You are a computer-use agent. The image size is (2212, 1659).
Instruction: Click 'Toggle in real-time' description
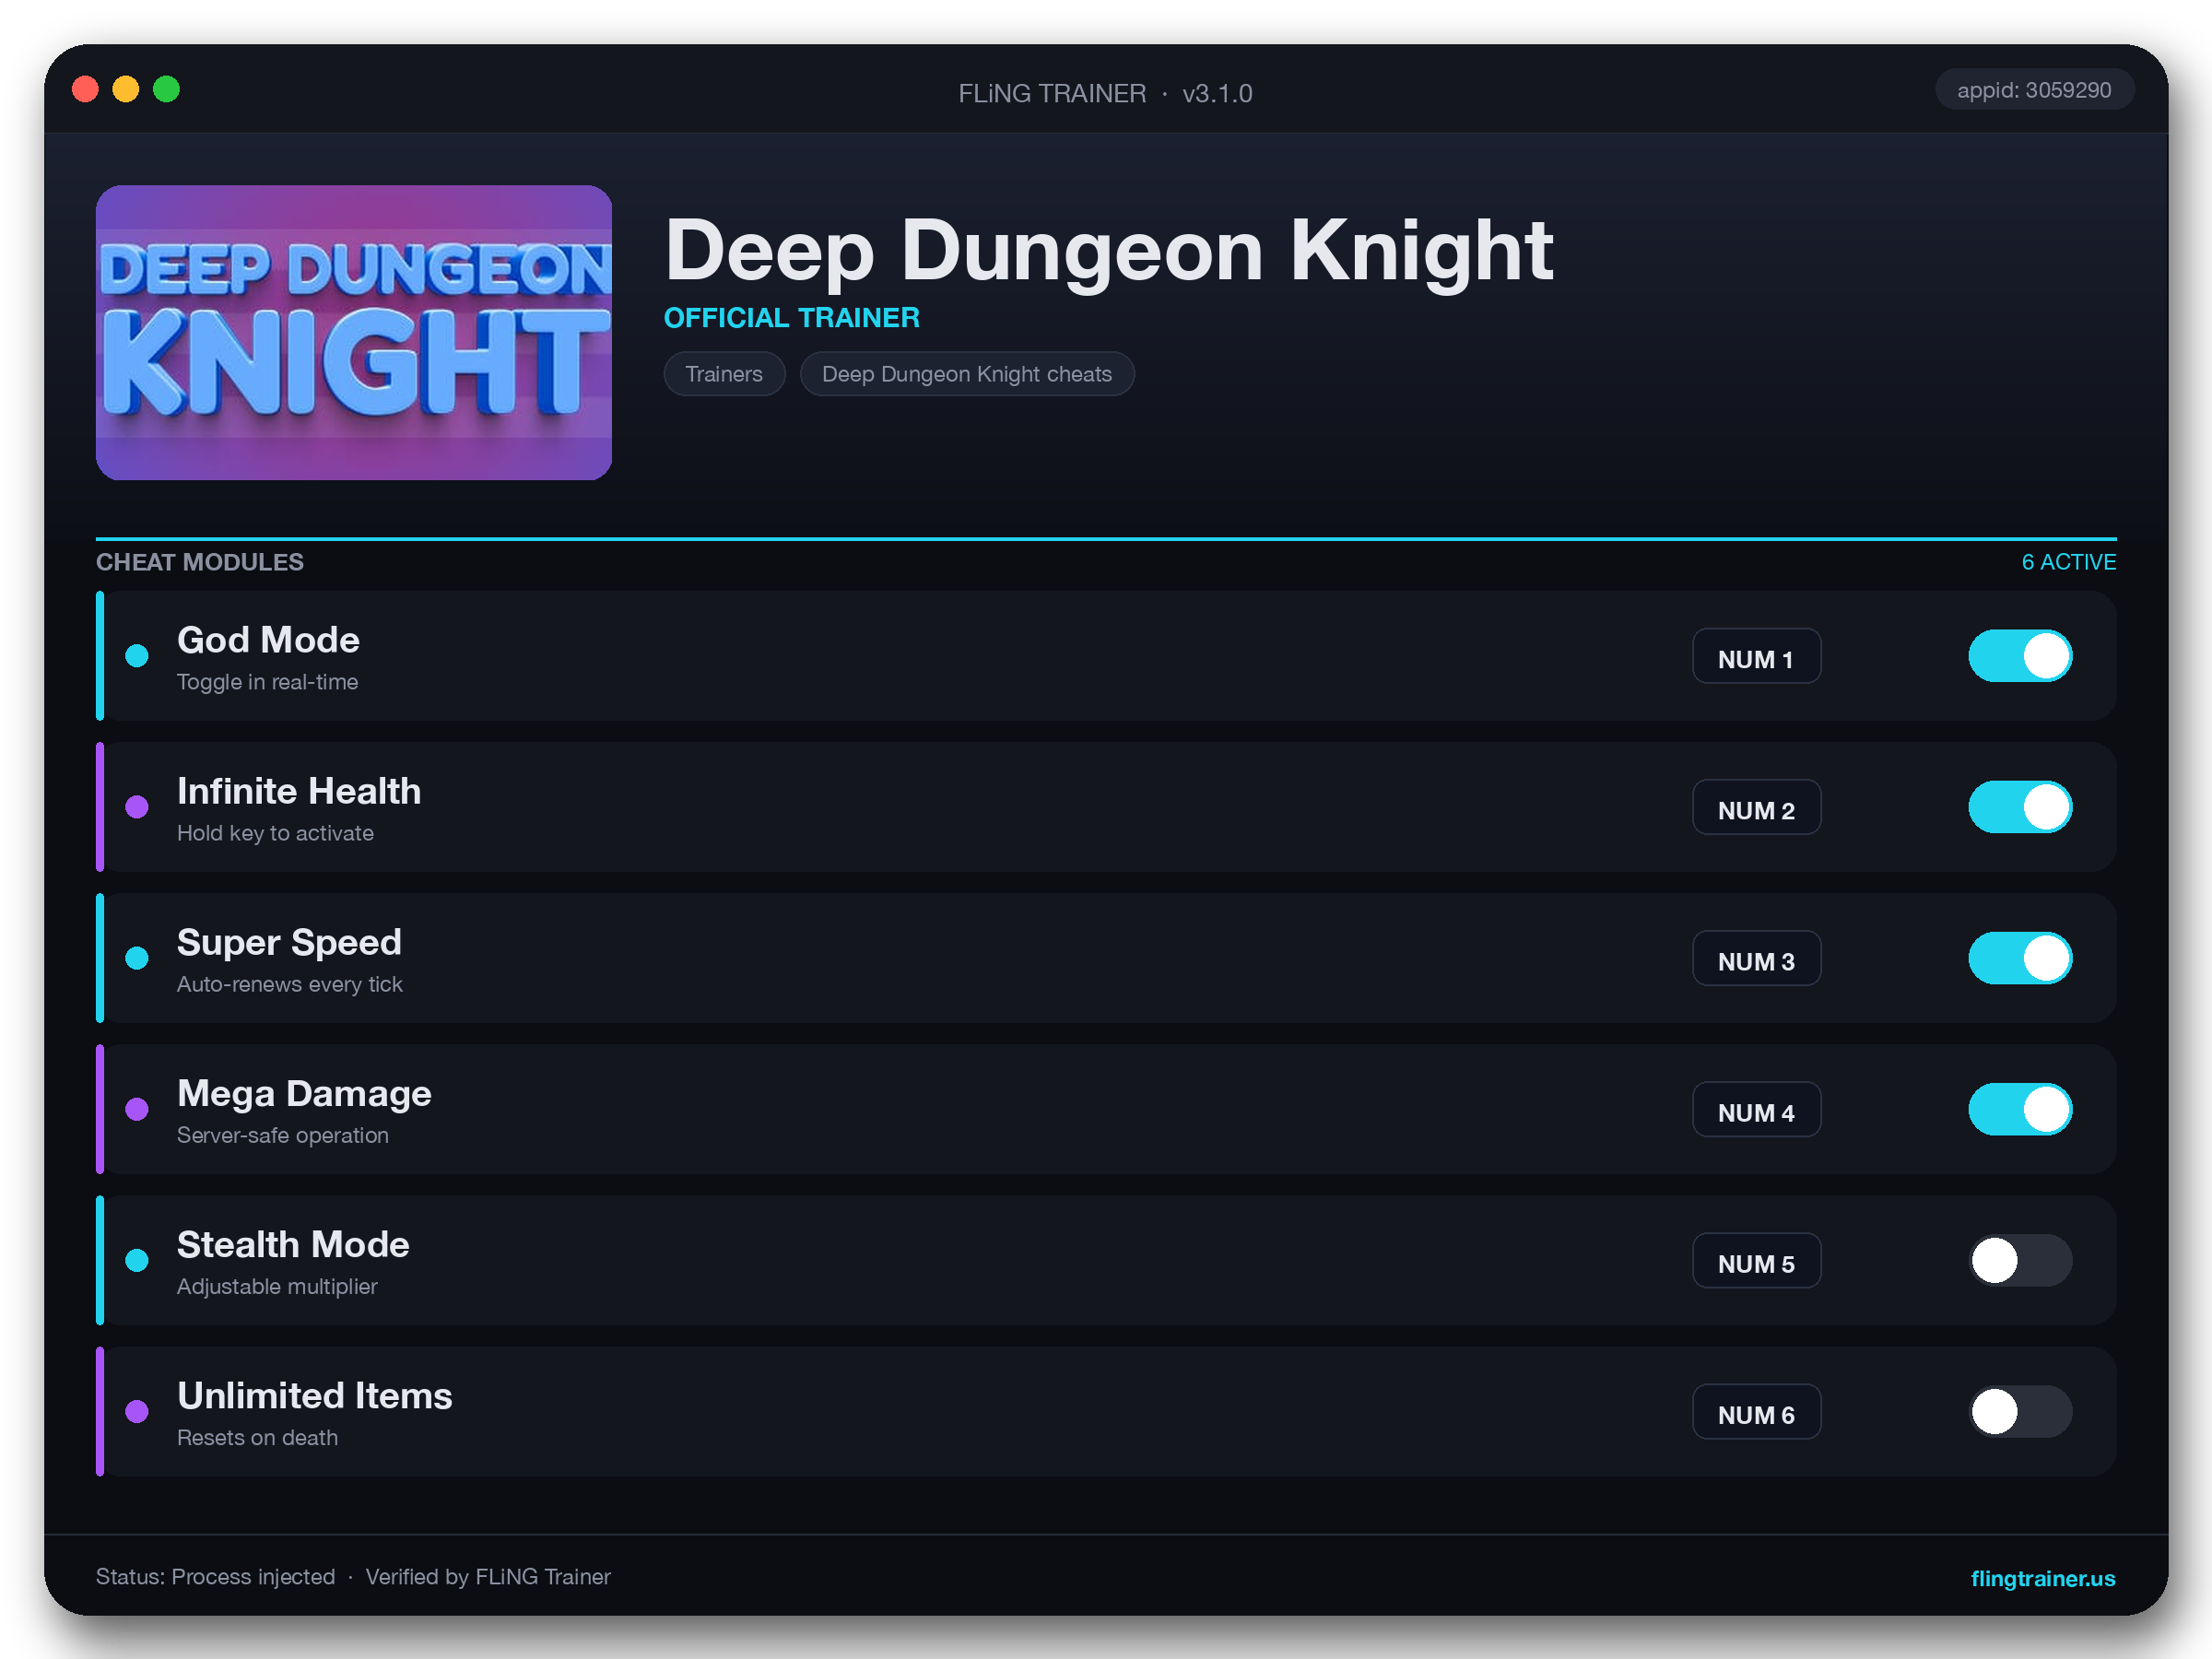tap(267, 682)
